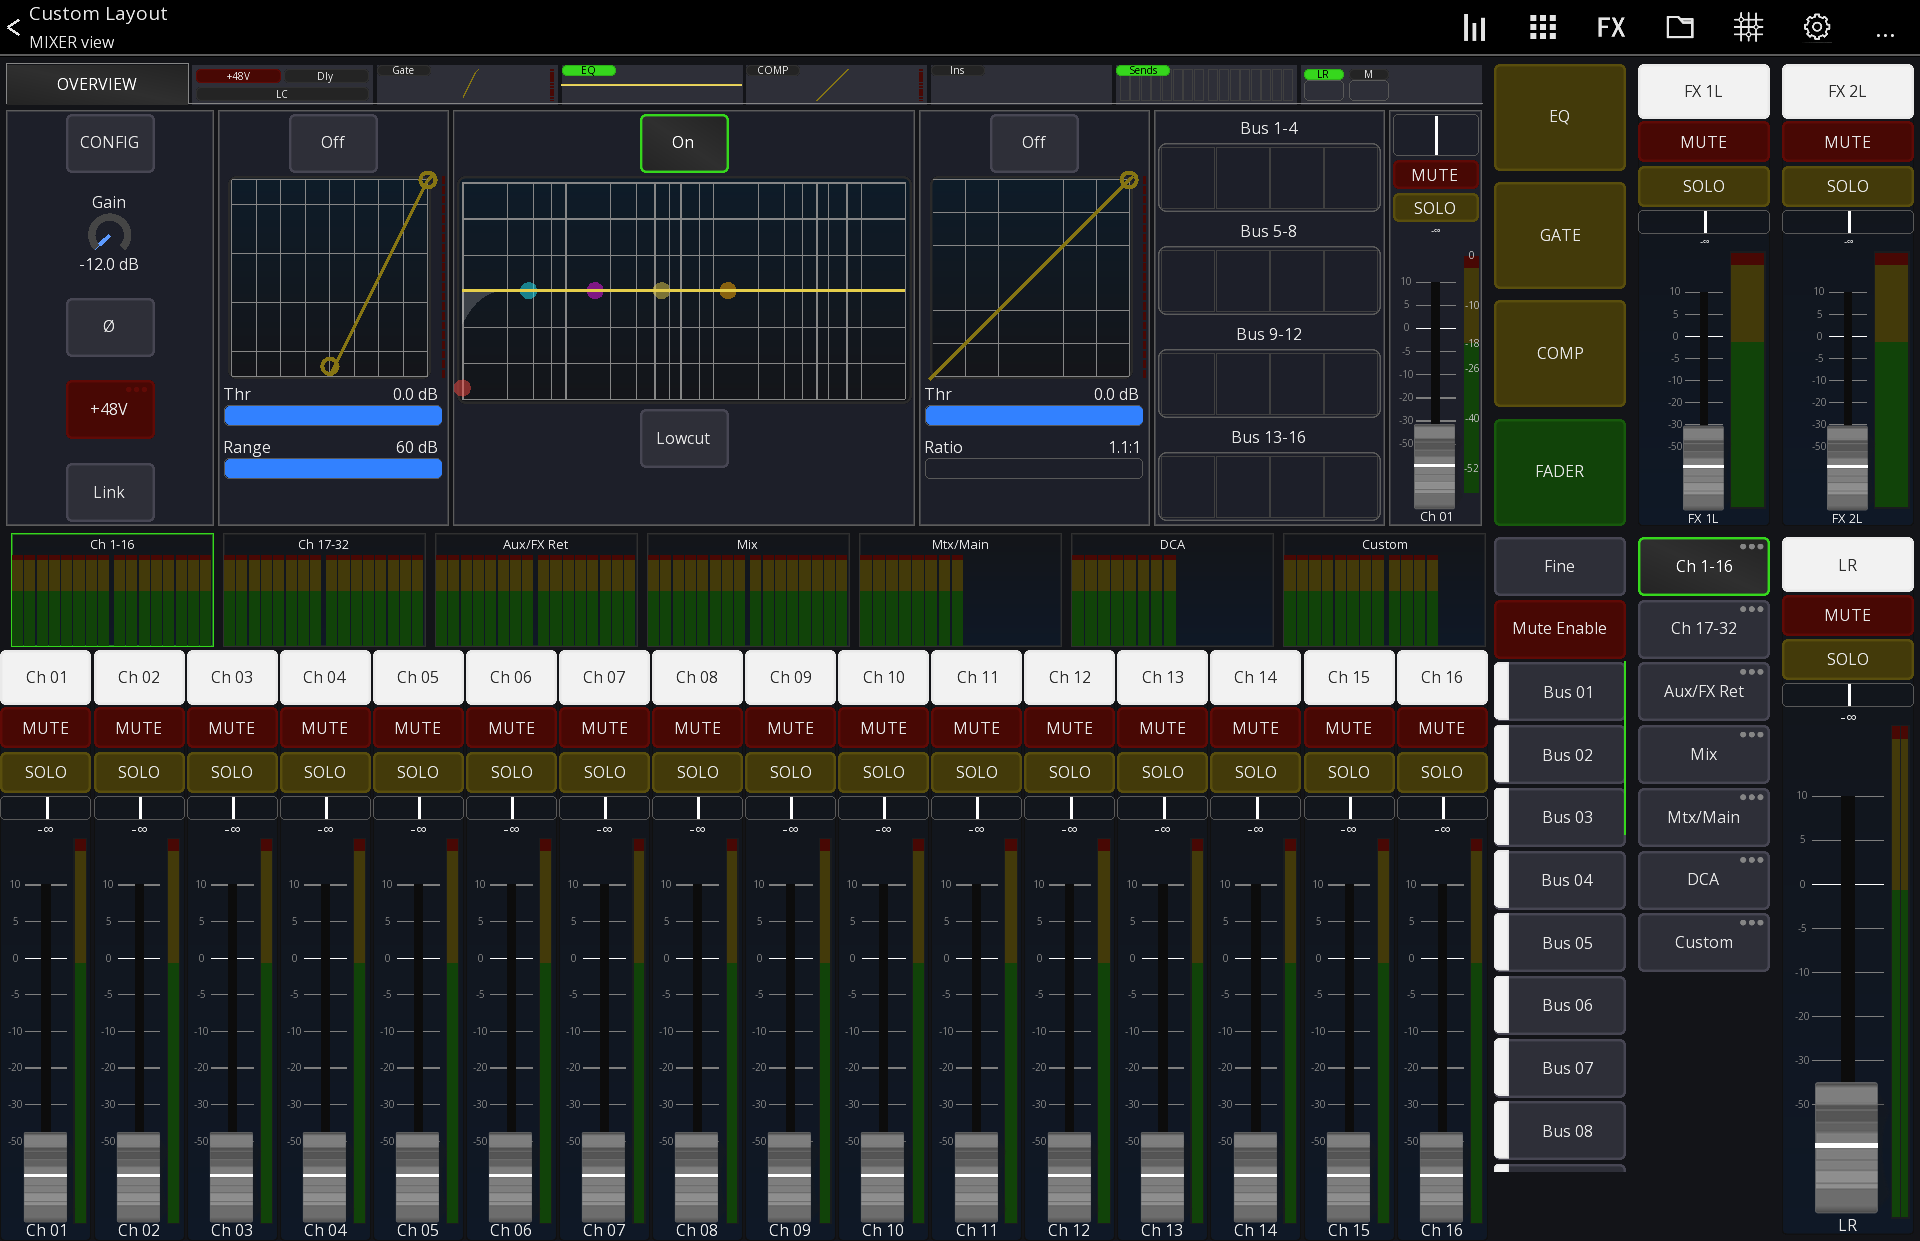Toggle the compressor Off button
Screen dimensions: 1920x1241
1034,143
